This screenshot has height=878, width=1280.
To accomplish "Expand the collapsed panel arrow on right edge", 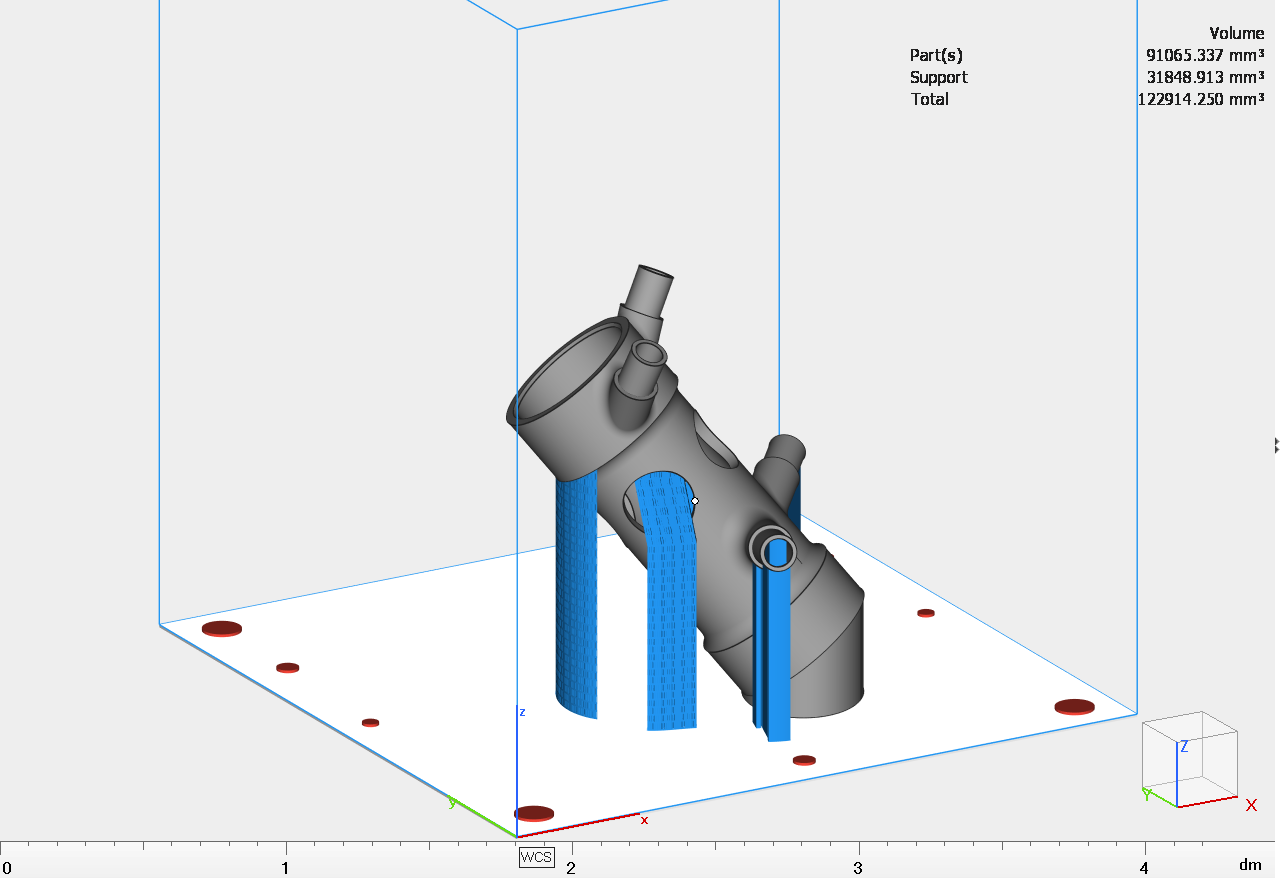I will pos(1275,443).
